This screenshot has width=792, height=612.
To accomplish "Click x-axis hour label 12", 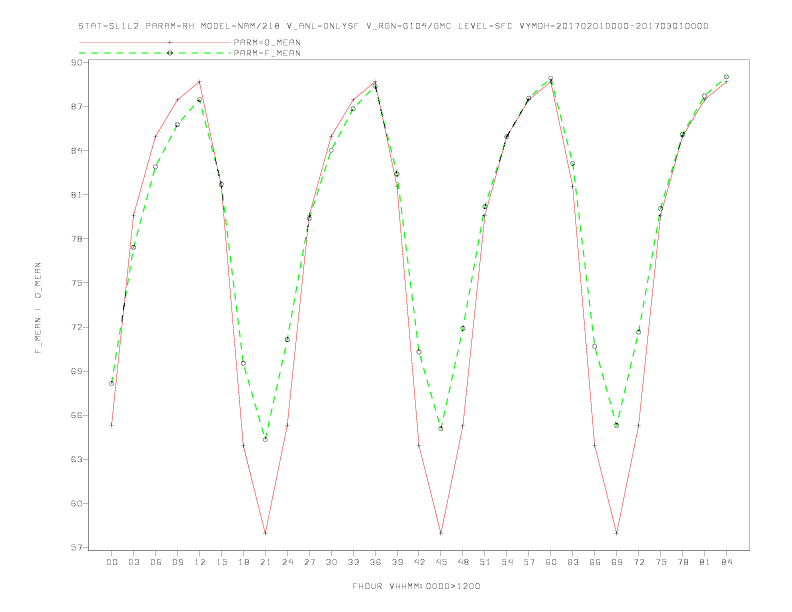I will pos(200,562).
